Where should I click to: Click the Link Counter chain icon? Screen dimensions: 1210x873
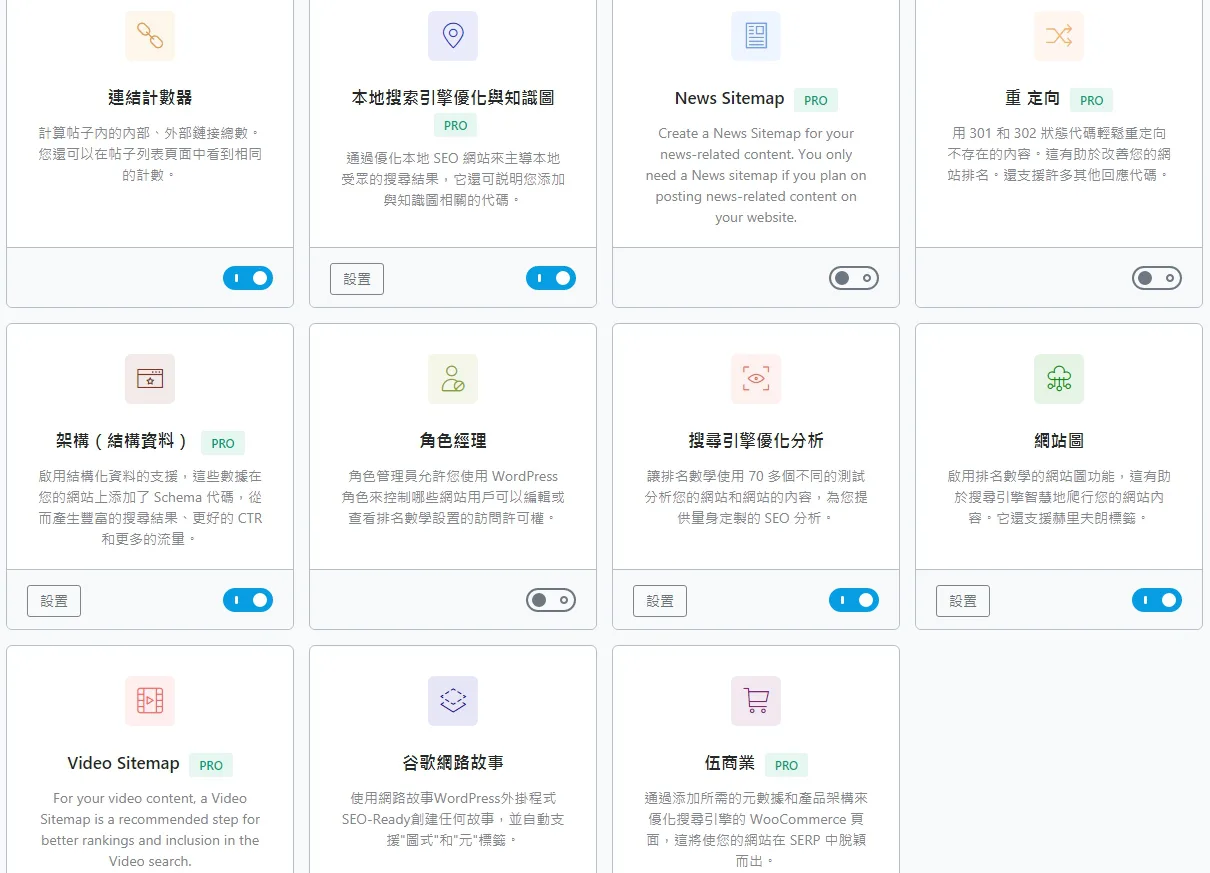150,36
